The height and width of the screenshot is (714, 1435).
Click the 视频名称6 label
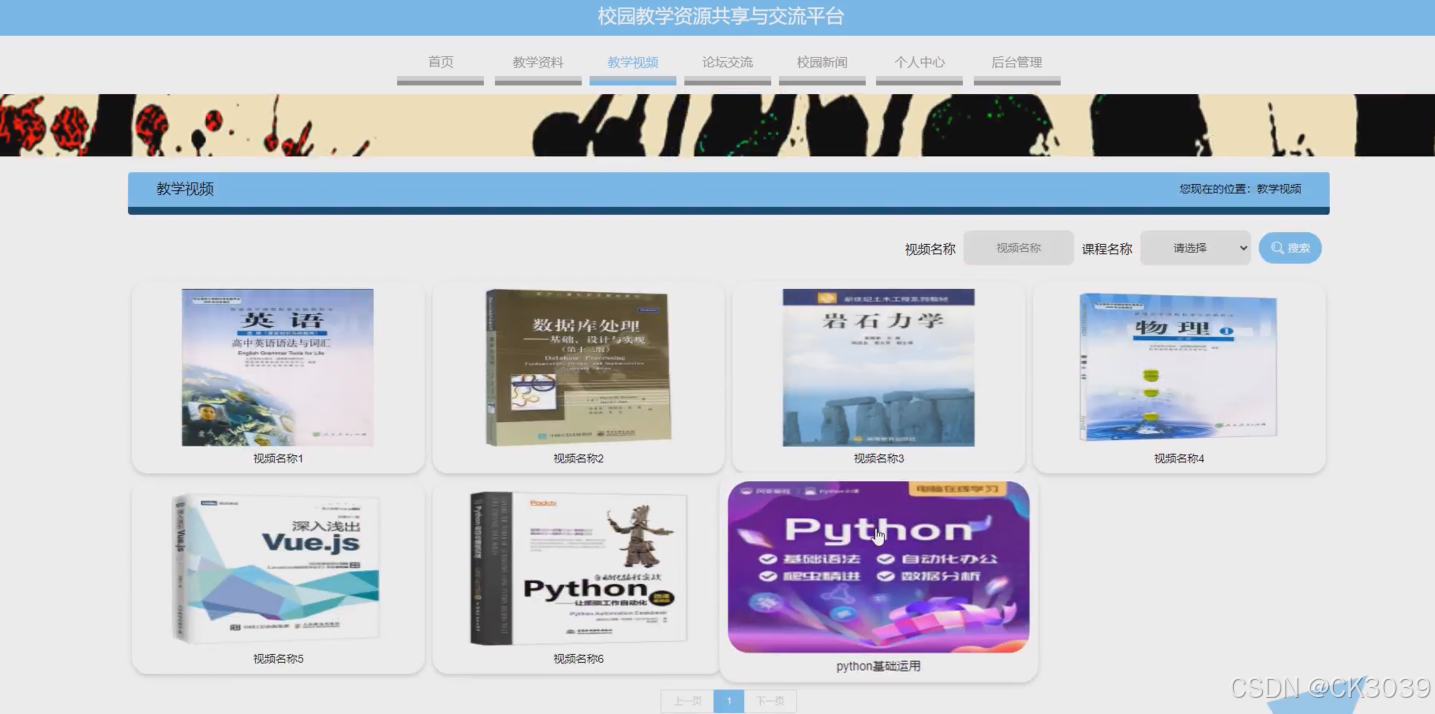(x=578, y=659)
